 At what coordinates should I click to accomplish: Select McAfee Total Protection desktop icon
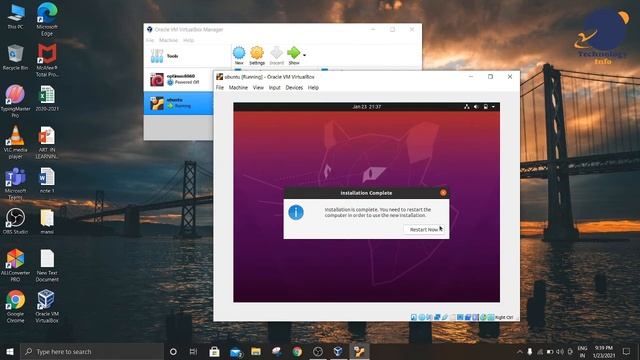[x=47, y=60]
